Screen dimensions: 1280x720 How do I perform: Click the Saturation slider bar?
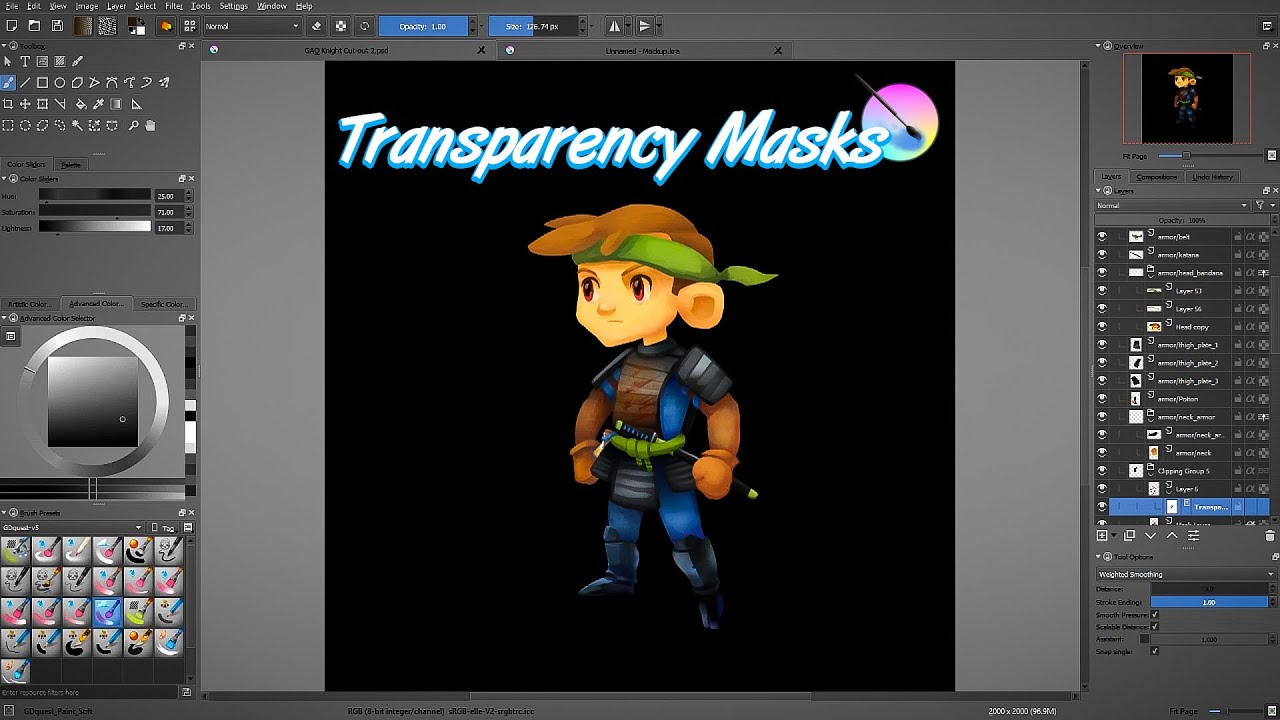(95, 212)
